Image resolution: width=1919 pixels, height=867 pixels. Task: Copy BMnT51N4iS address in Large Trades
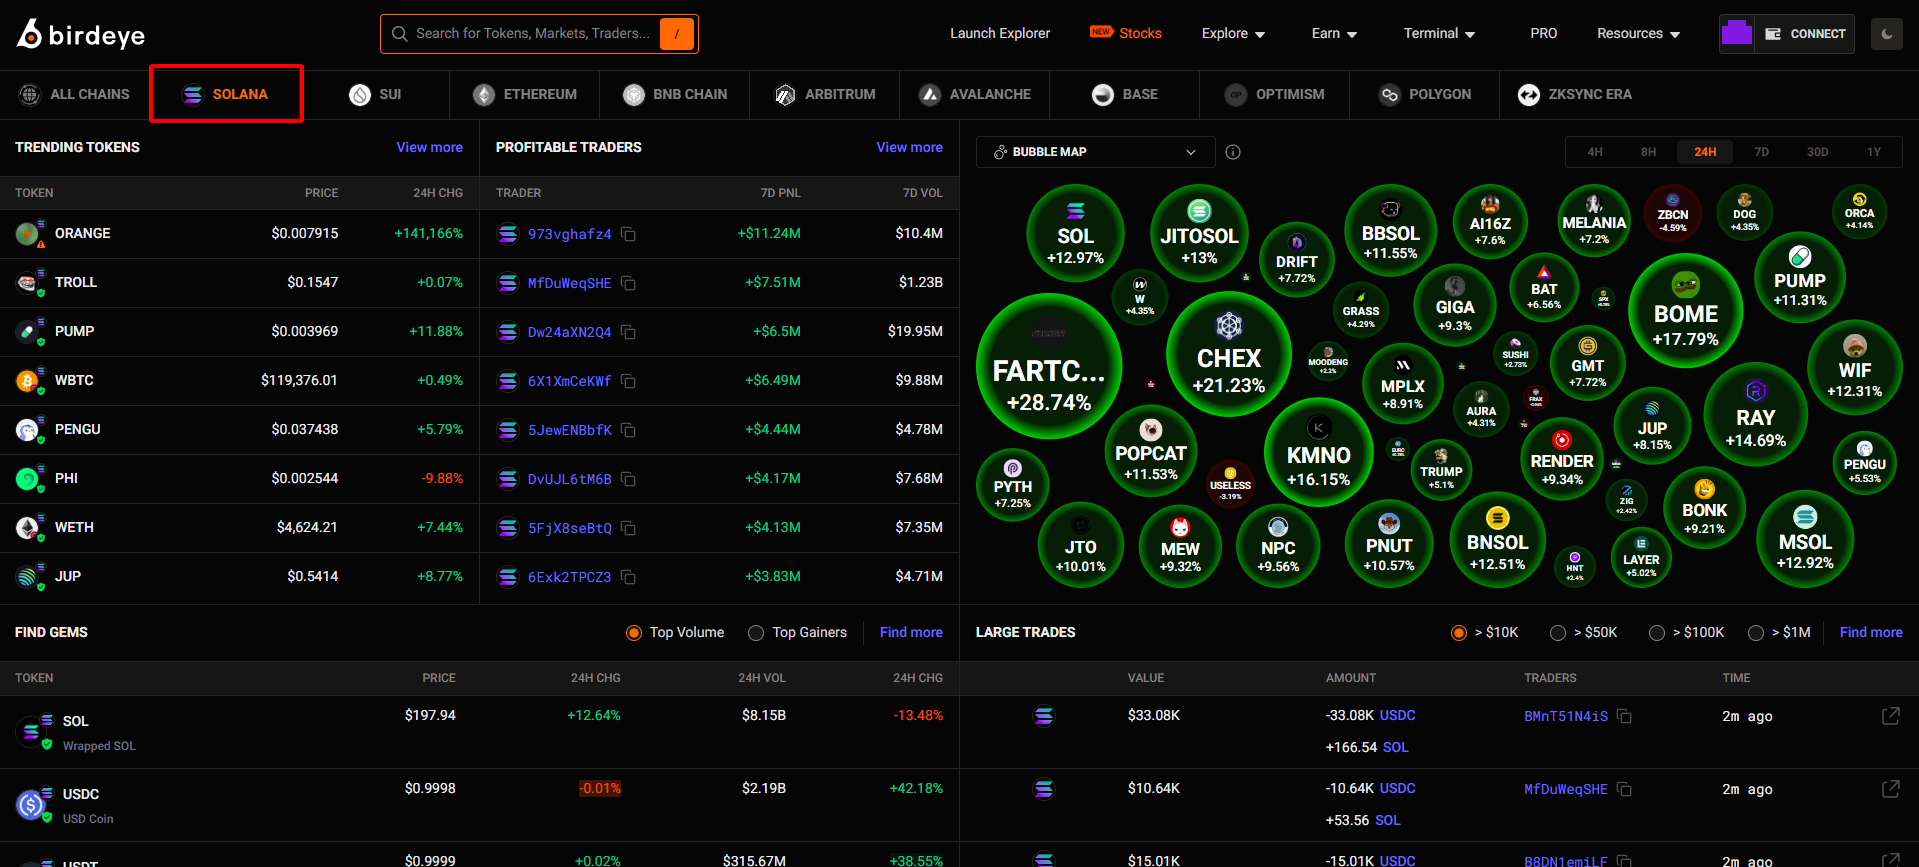click(x=1625, y=716)
